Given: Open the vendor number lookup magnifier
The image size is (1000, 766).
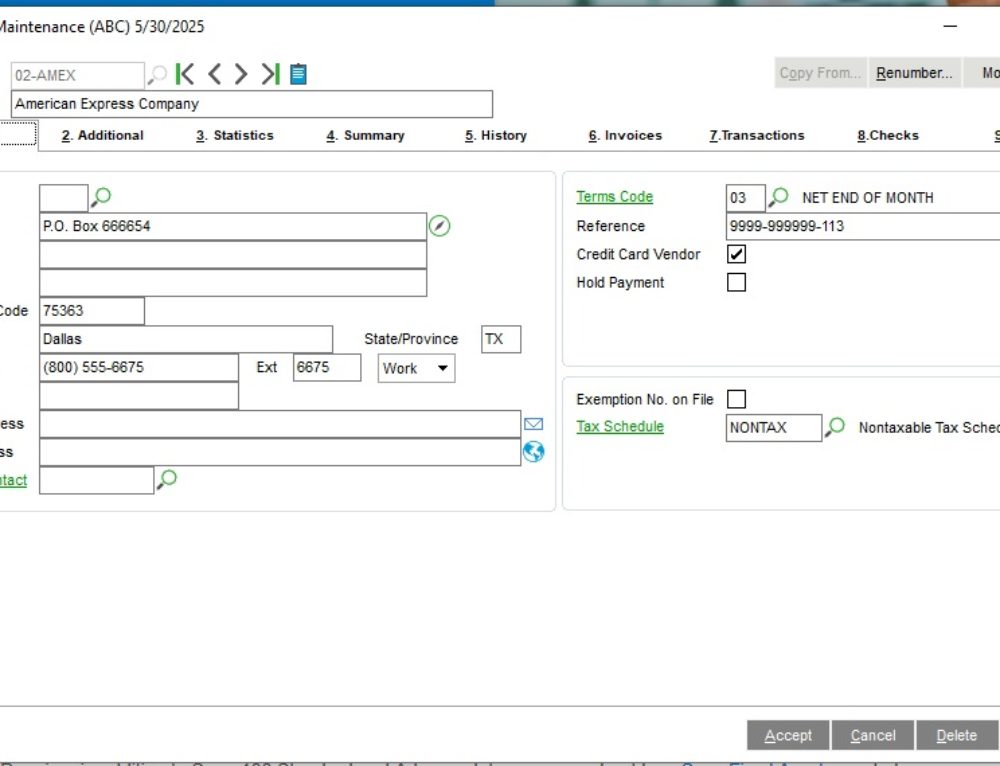Looking at the screenshot, I should (157, 75).
